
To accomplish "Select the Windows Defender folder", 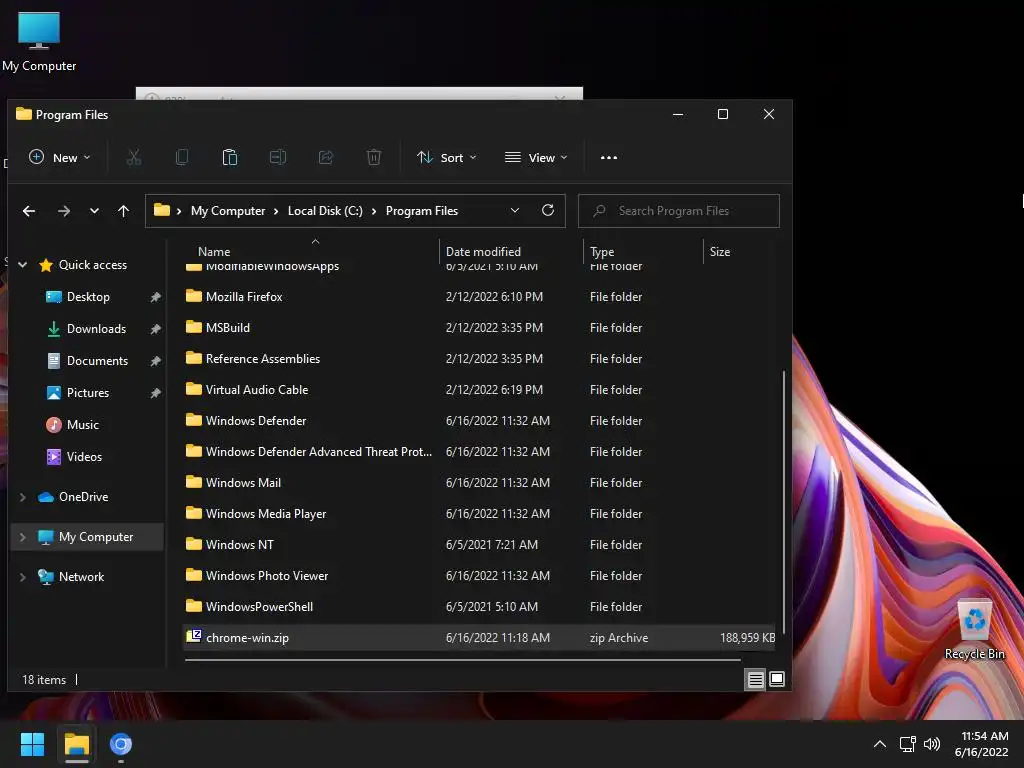I will pos(479,421).
